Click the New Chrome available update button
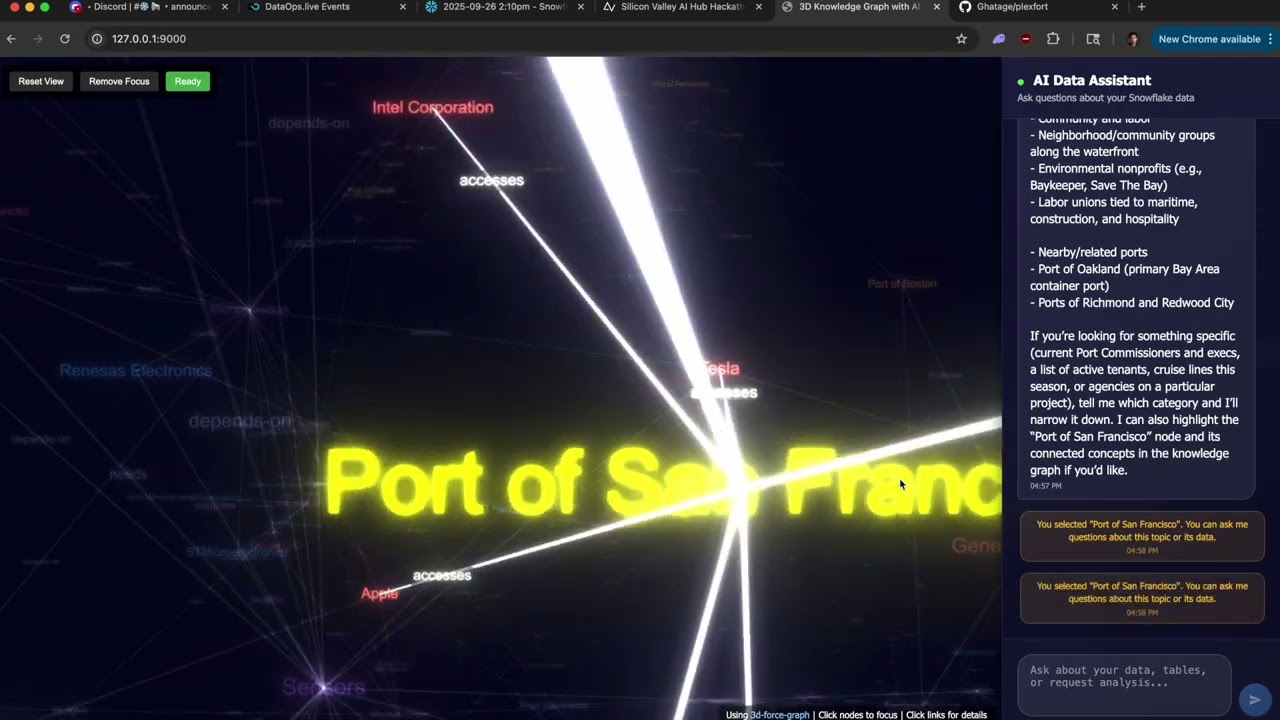Image resolution: width=1280 pixels, height=720 pixels. tap(1209, 39)
